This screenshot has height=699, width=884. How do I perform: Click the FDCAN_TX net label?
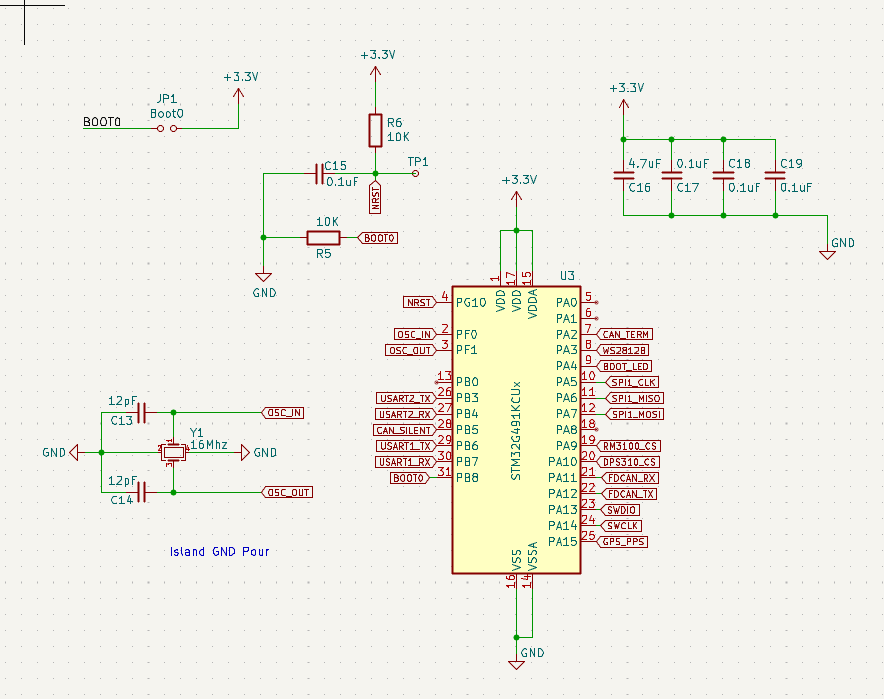[629, 493]
